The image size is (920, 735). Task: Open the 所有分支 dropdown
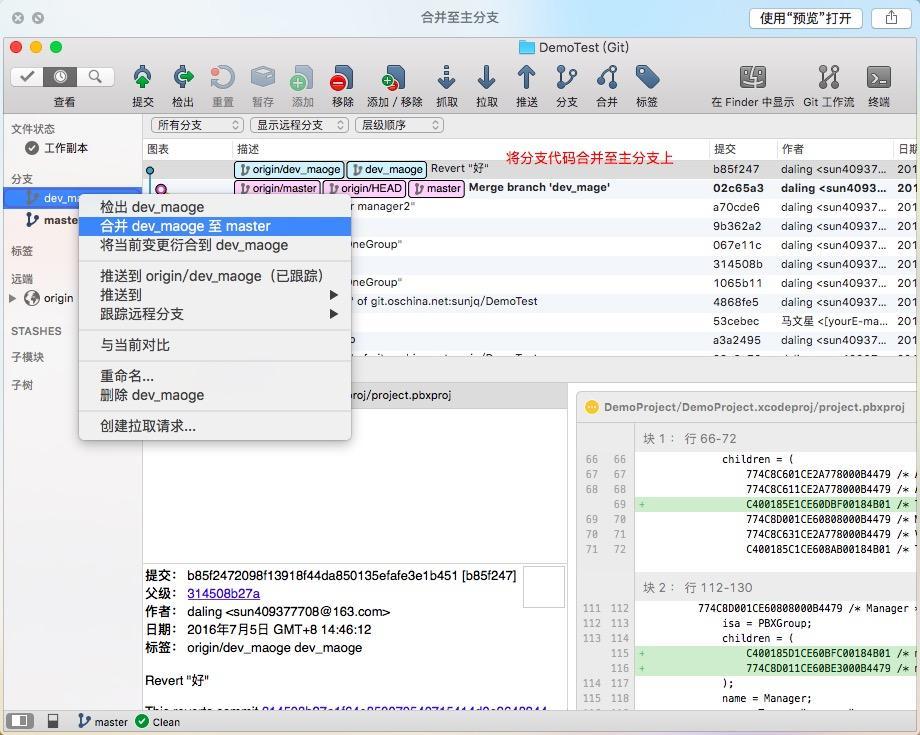(x=197, y=125)
